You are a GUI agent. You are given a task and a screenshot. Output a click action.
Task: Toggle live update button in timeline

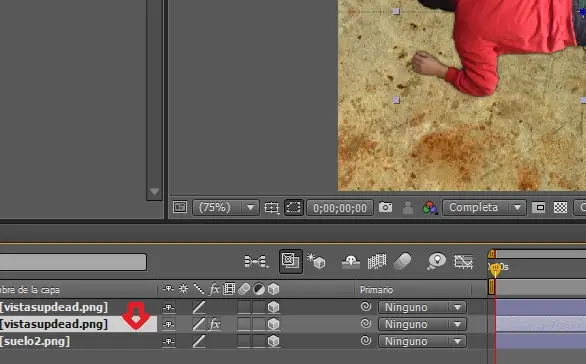291,261
